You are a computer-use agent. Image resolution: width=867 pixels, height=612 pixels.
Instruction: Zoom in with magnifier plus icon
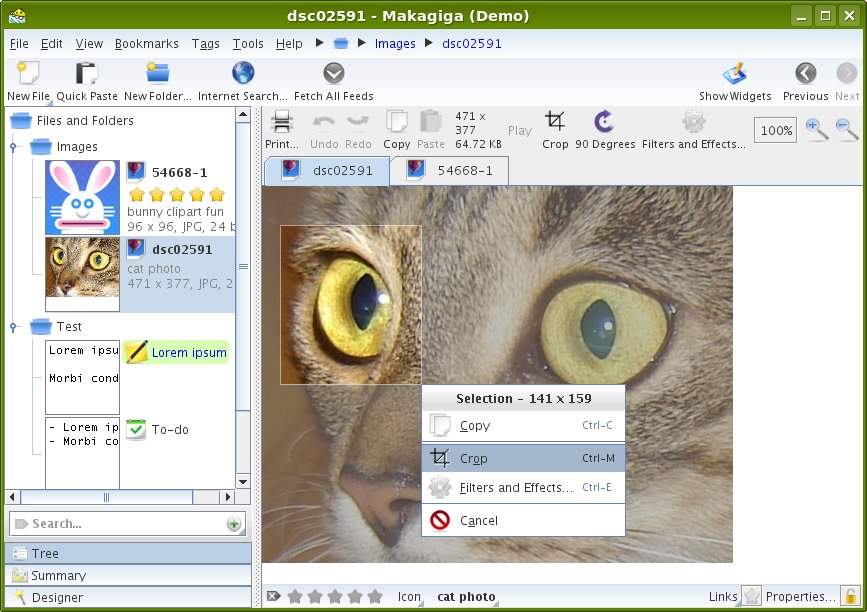pos(817,129)
